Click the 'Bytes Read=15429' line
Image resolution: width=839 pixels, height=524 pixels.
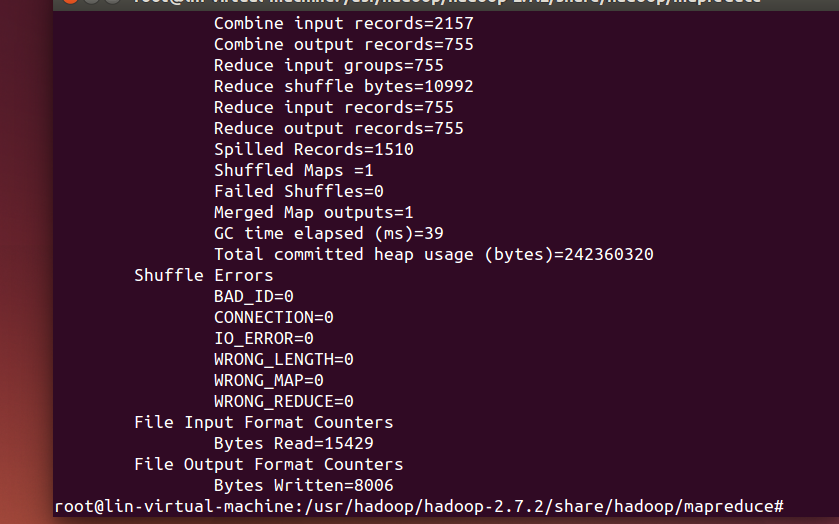(x=294, y=443)
